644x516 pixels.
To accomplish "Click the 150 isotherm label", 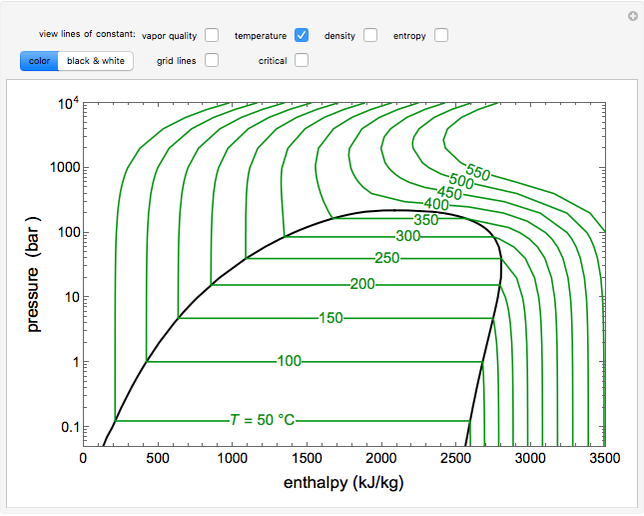I will [x=330, y=318].
